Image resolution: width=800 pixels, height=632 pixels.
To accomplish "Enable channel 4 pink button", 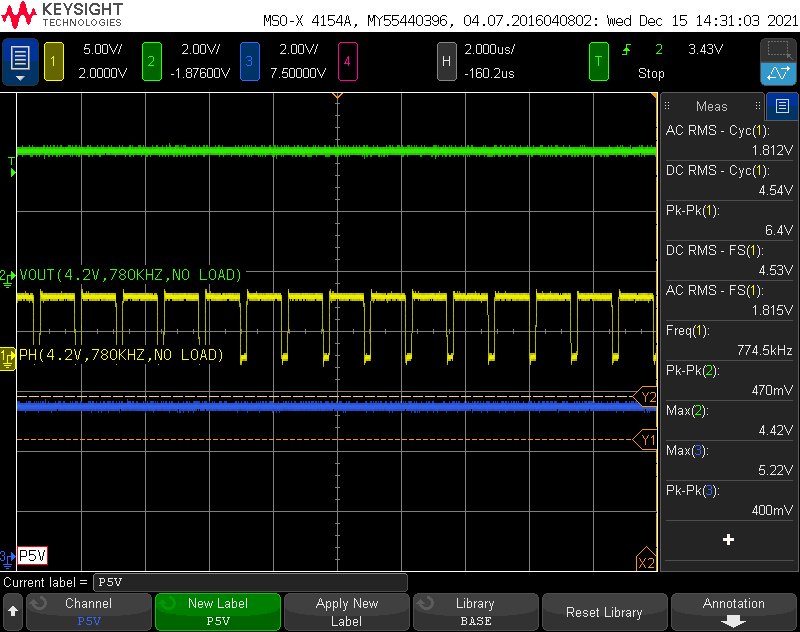I will pyautogui.click(x=347, y=62).
